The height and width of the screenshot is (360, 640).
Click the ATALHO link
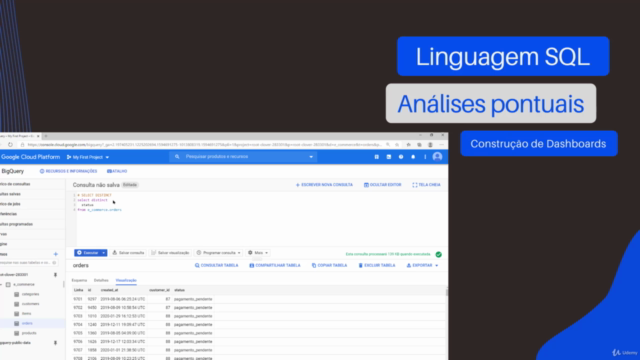pyautogui.click(x=117, y=171)
